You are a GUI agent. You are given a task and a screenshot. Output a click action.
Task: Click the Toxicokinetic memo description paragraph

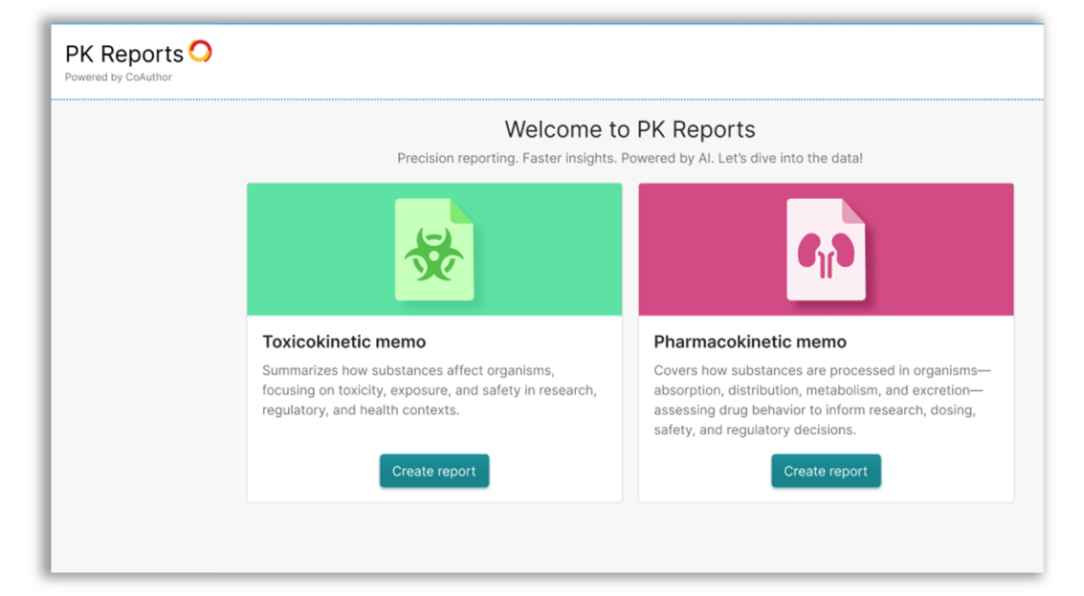[430, 390]
